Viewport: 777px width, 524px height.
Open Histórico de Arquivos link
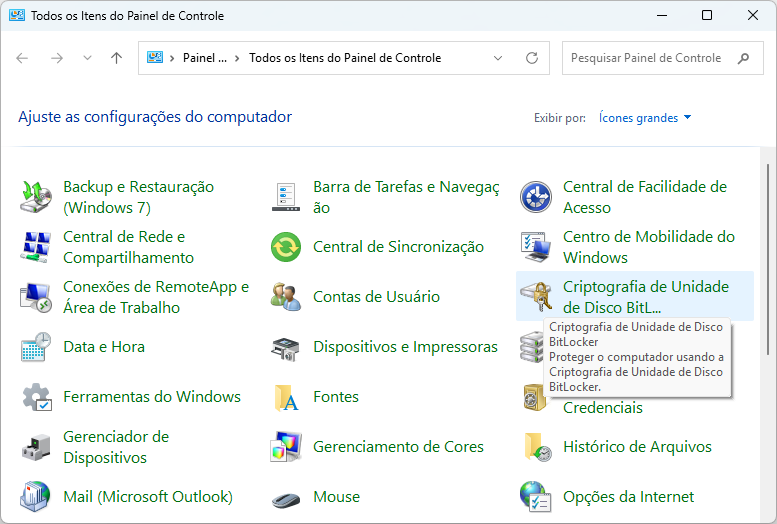pyautogui.click(x=637, y=447)
